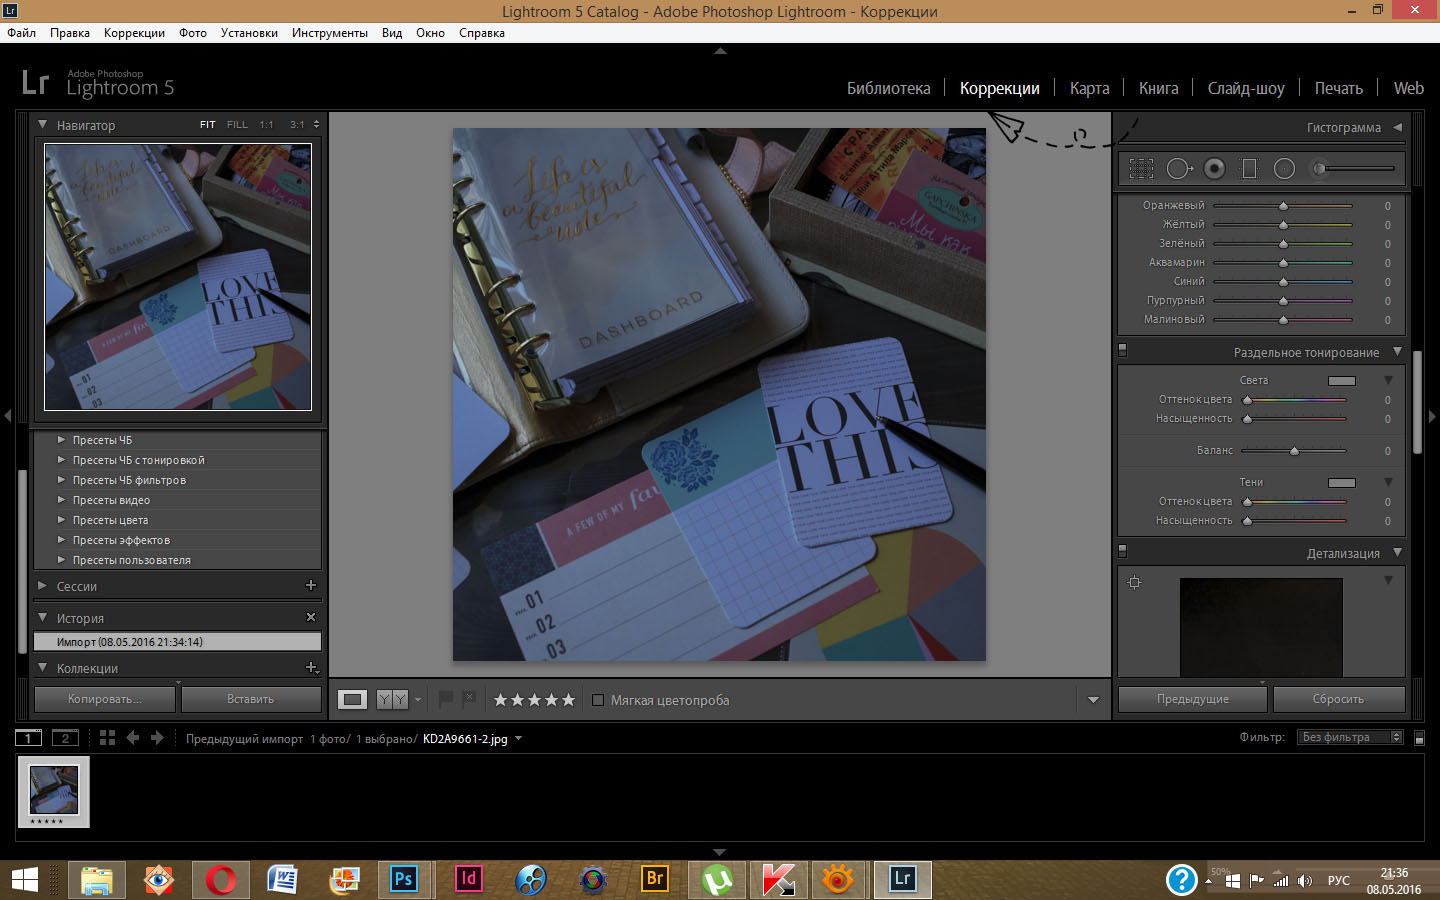Click the detail target picker crosshair icon
The height and width of the screenshot is (900, 1440).
coord(1134,582)
